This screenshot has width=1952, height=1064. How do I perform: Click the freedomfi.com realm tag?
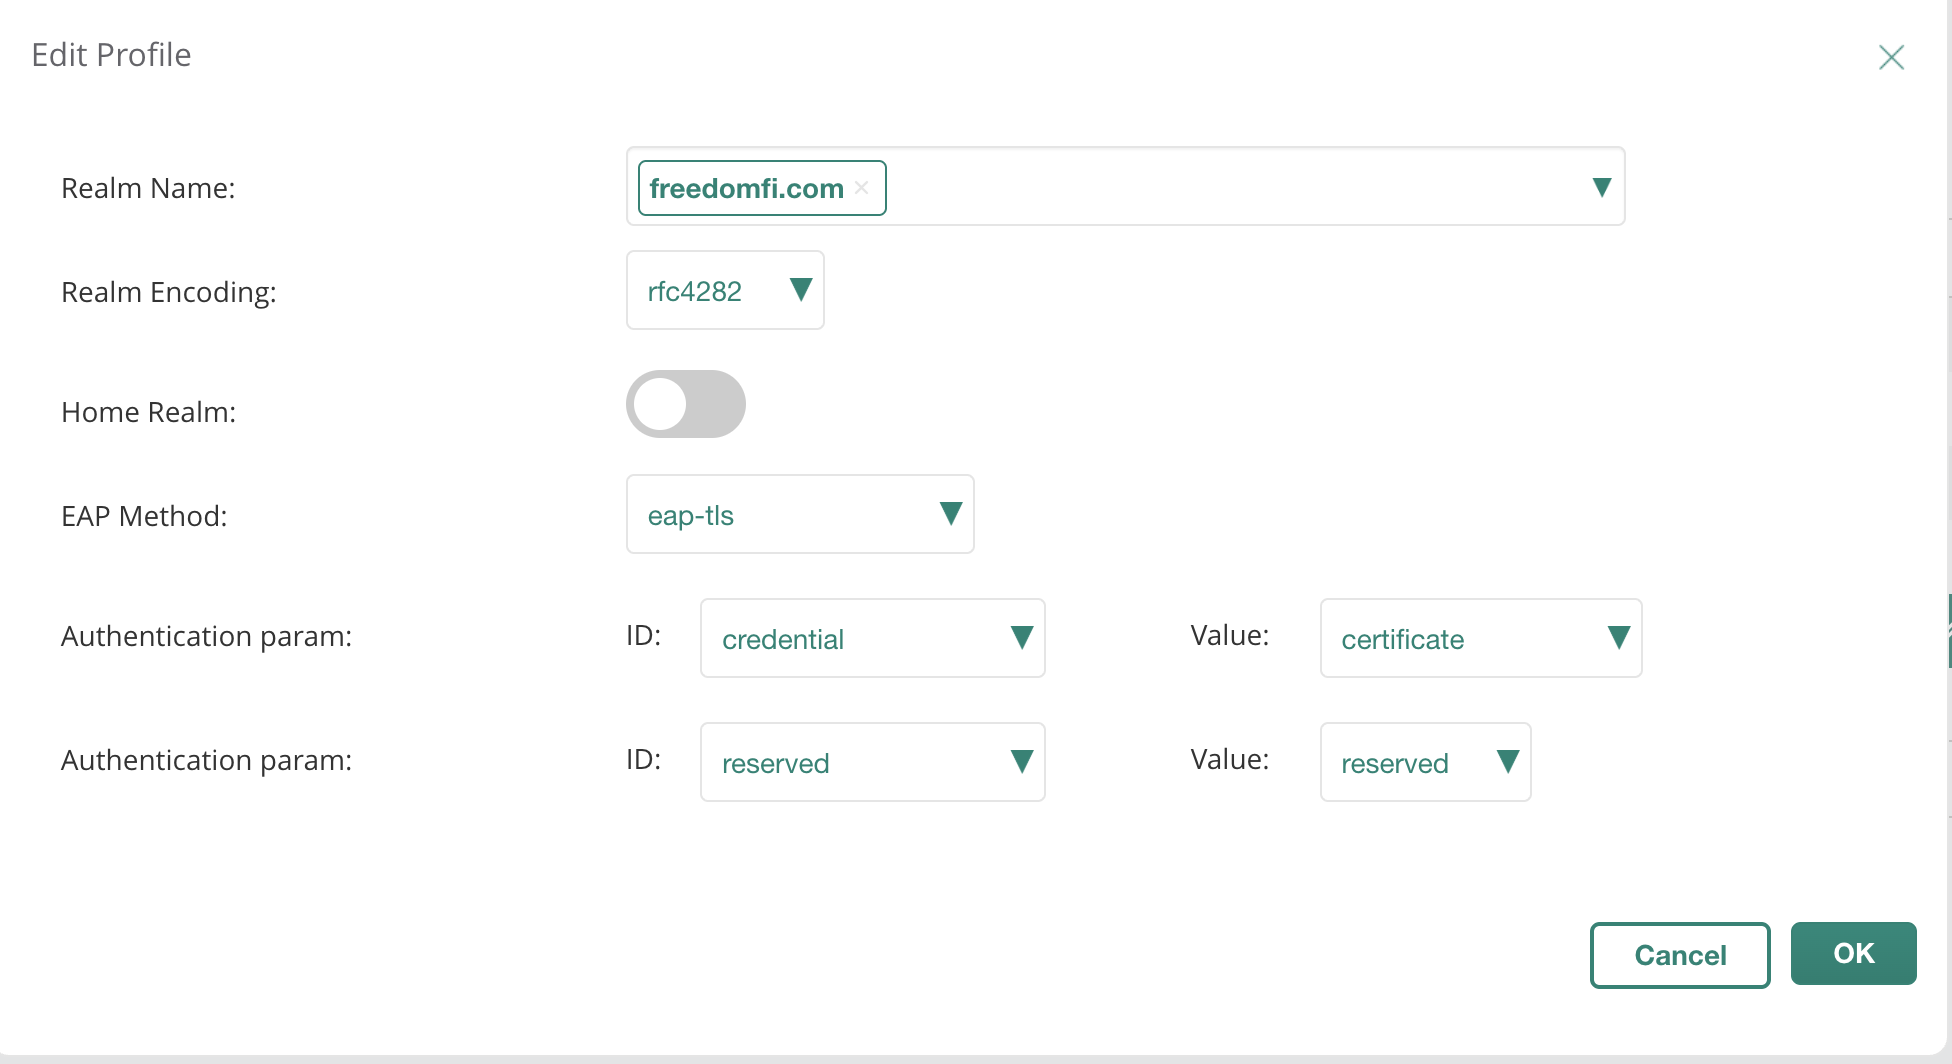click(746, 188)
